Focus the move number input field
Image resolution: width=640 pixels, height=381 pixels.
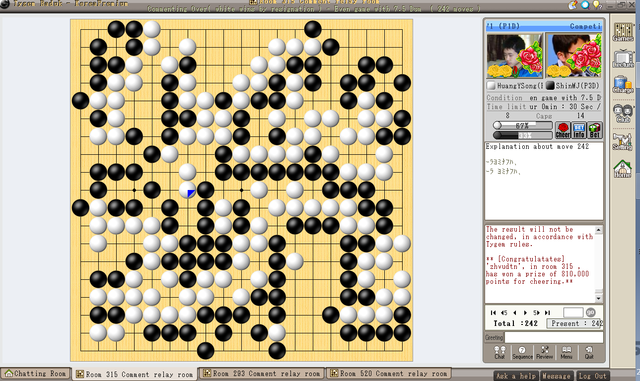[573, 312]
